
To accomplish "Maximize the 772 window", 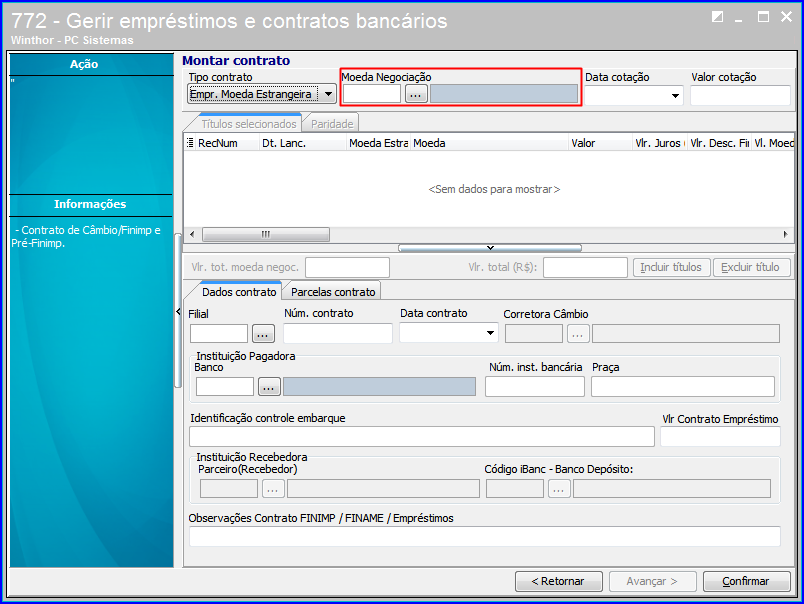I will pyautogui.click(x=763, y=17).
